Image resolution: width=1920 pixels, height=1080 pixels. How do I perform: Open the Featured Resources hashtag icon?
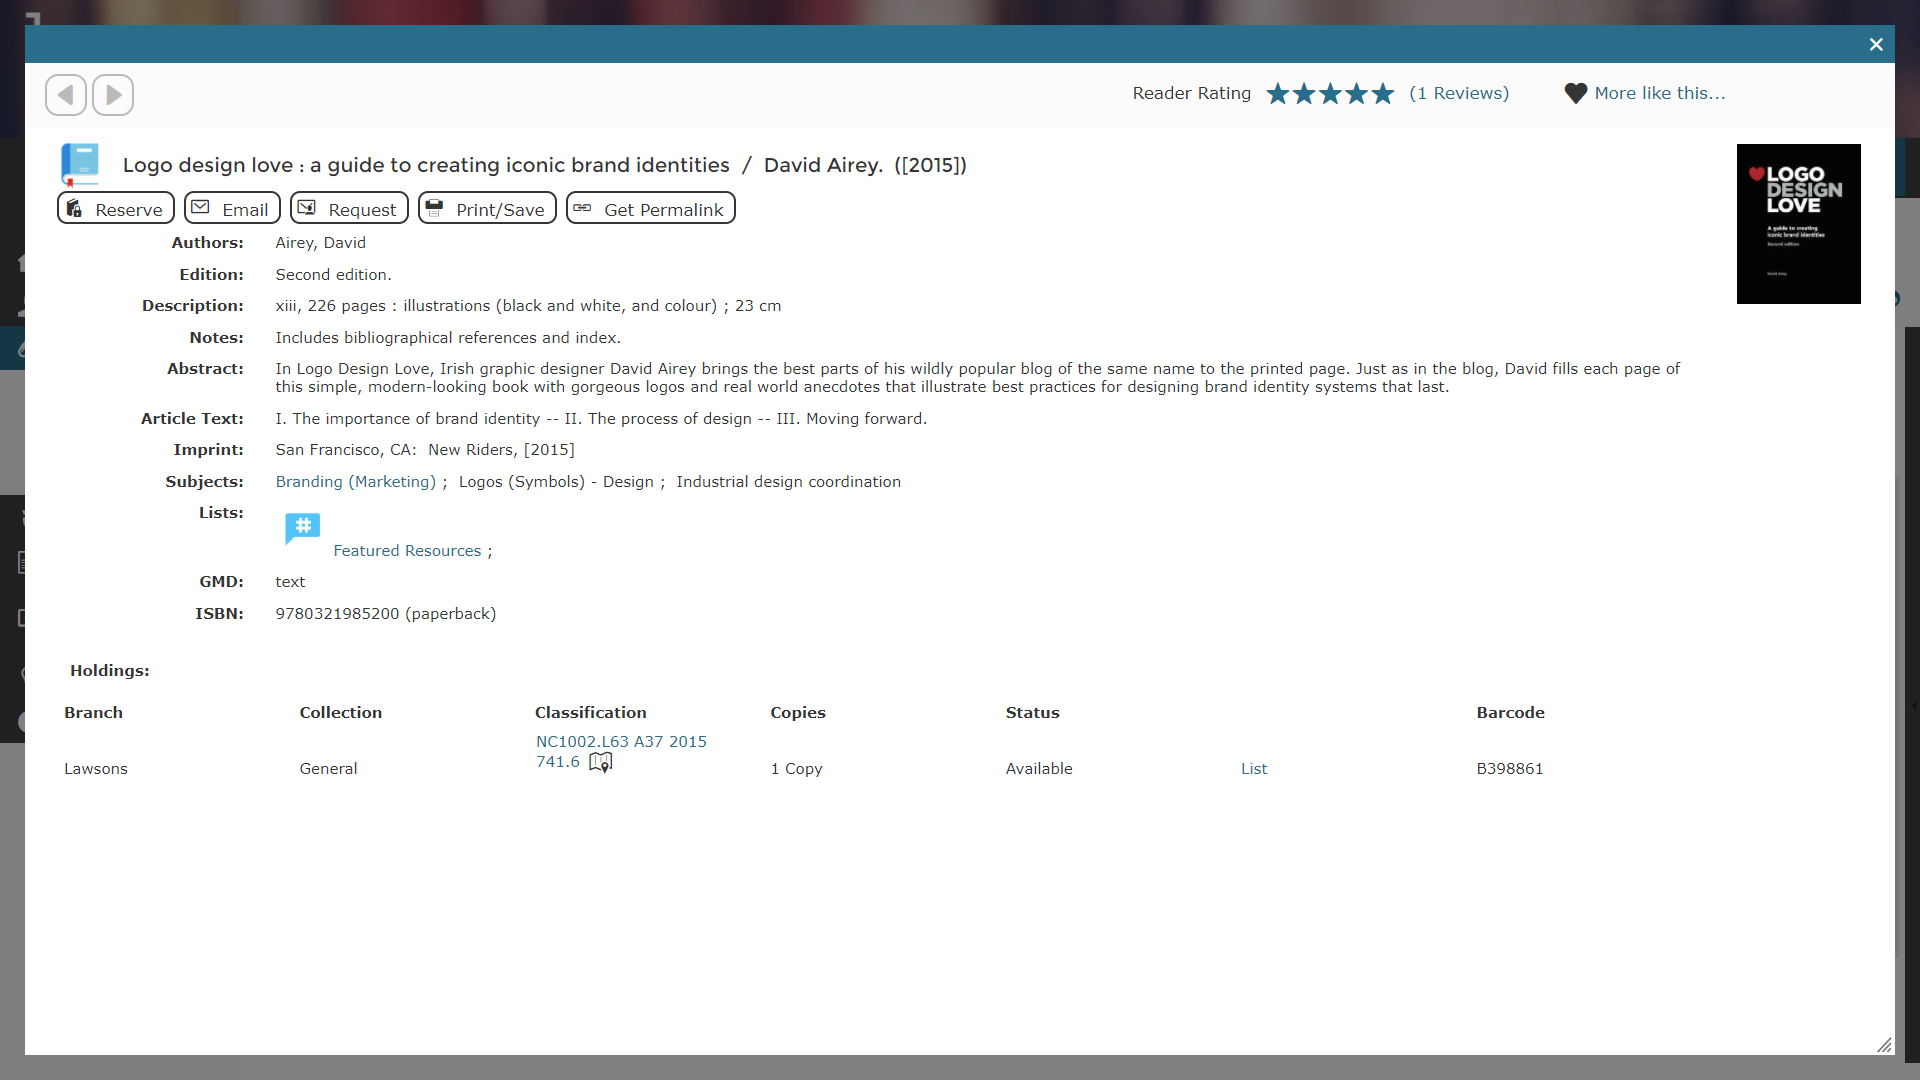click(x=302, y=528)
